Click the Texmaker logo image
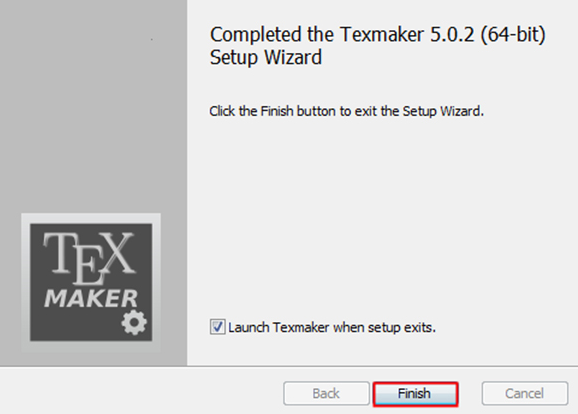The image size is (578, 414). pyautogui.click(x=91, y=282)
